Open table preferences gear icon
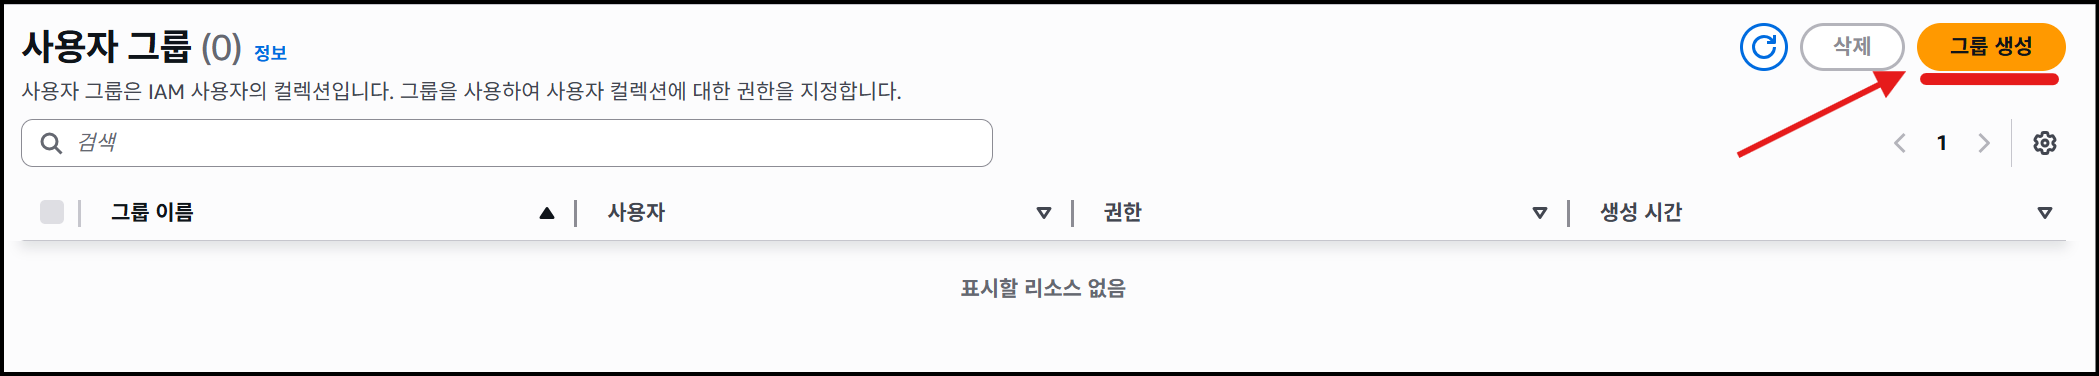Image resolution: width=2099 pixels, height=376 pixels. pyautogui.click(x=2045, y=143)
